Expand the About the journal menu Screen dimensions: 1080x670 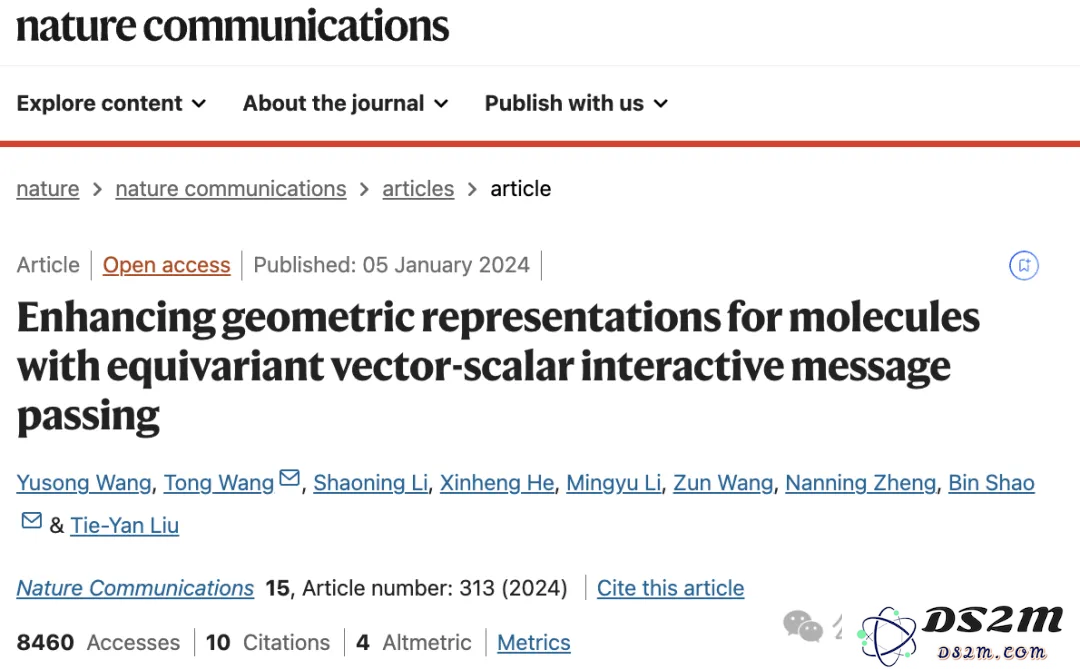pyautogui.click(x=346, y=103)
